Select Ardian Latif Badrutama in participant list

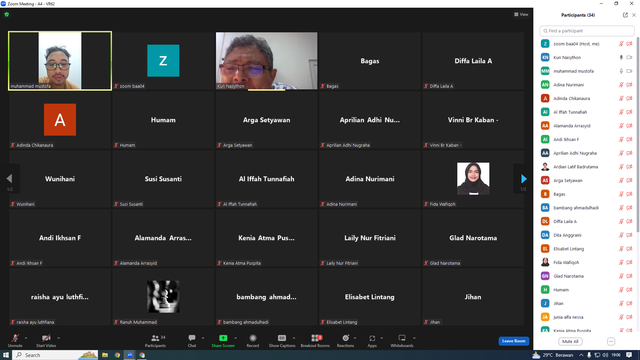point(587,167)
